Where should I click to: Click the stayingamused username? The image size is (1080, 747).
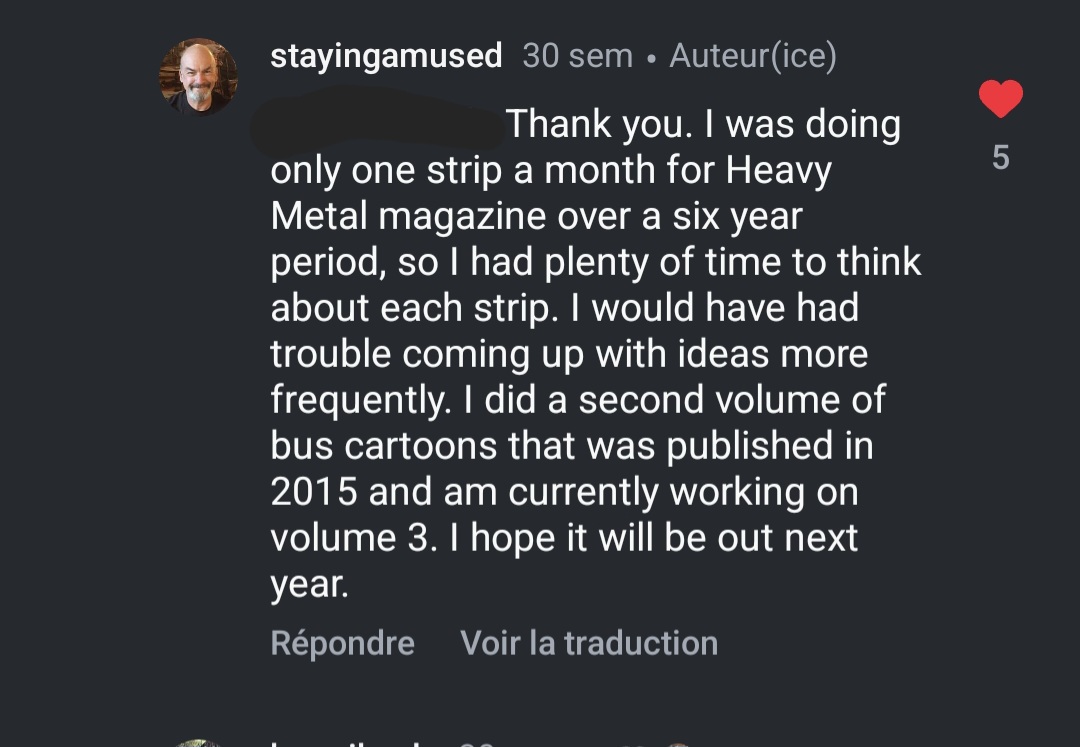386,56
